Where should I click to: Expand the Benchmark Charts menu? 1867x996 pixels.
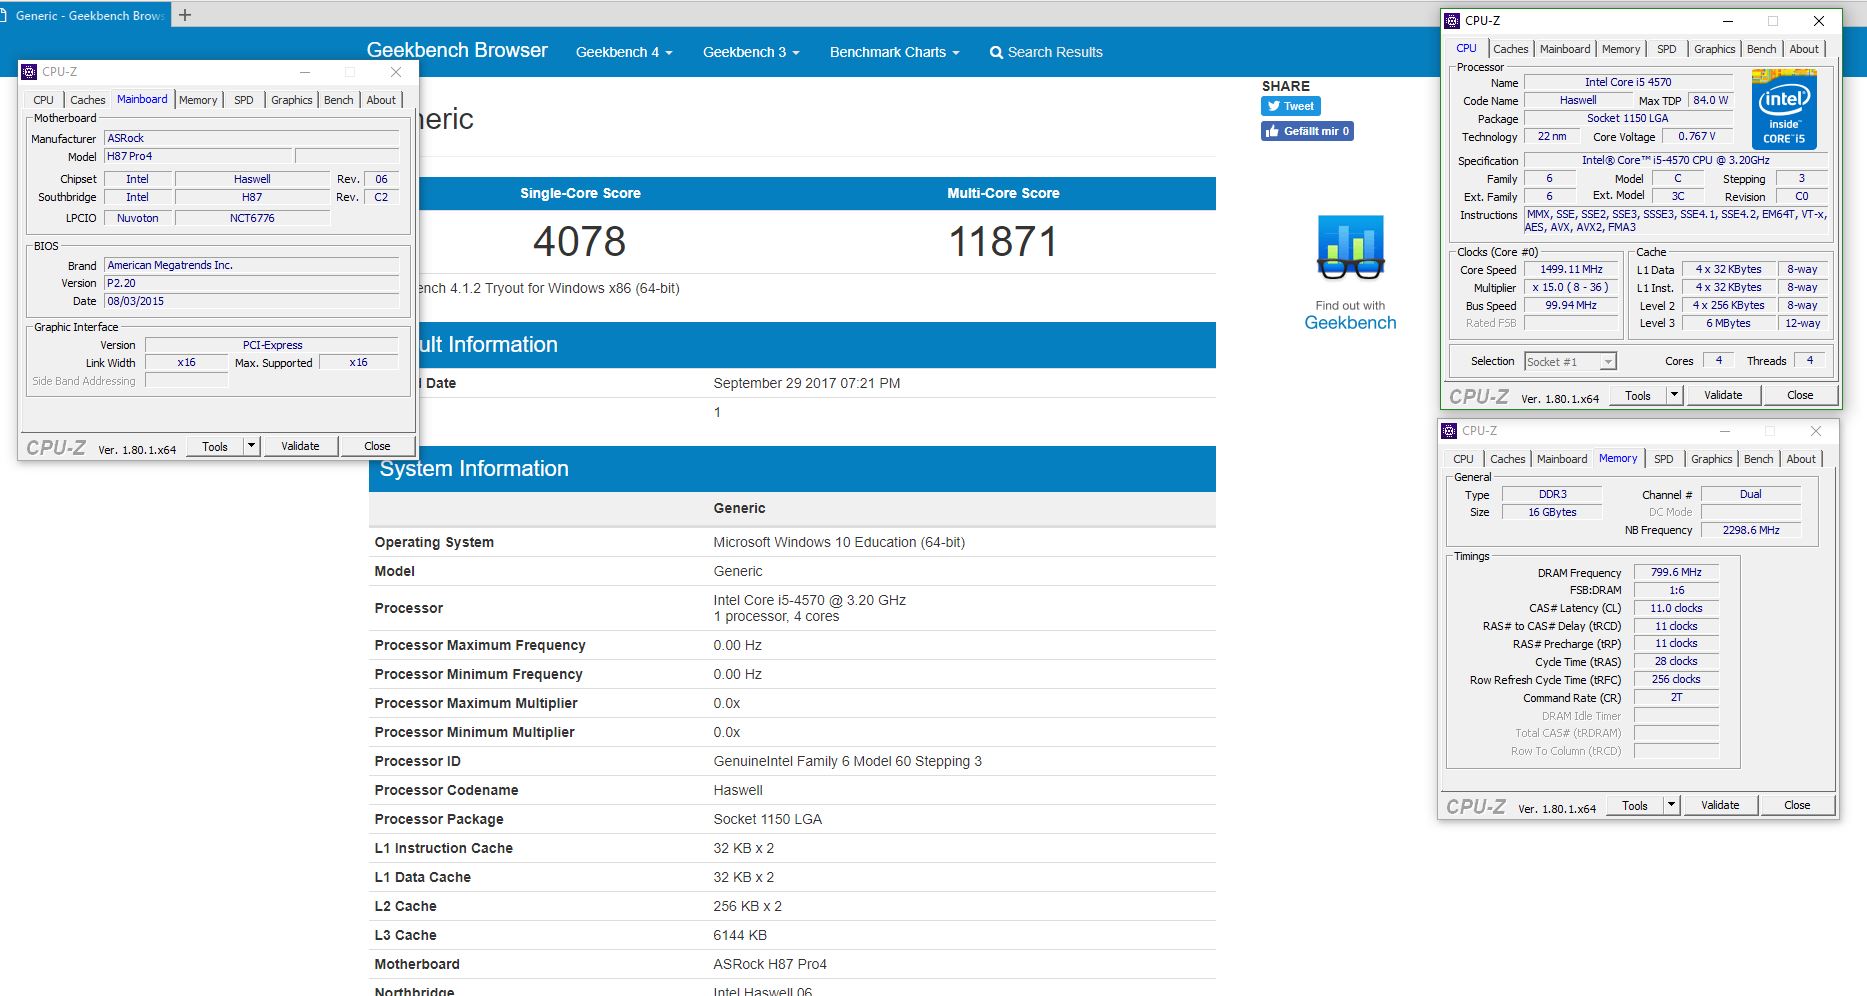(x=894, y=52)
